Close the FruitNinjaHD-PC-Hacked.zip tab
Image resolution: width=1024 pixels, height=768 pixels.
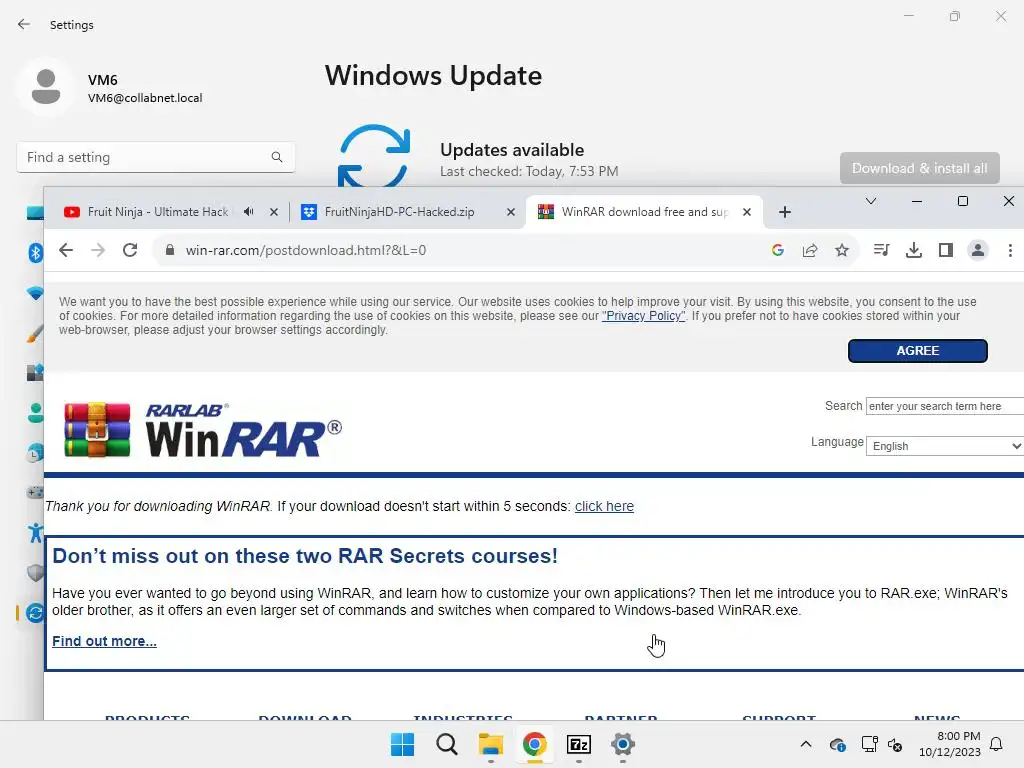[511, 212]
